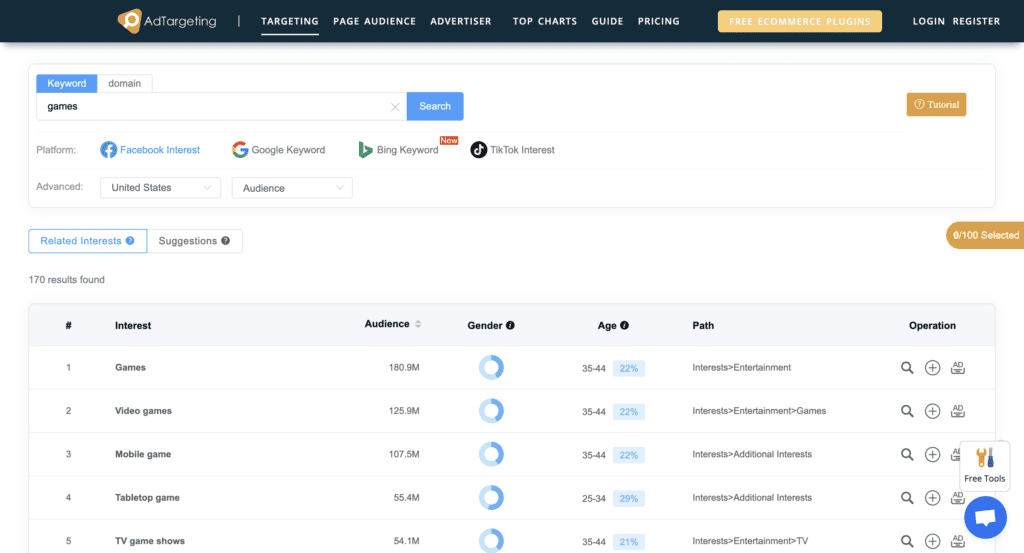
Task: Add Video games with plus icon
Action: [933, 411]
